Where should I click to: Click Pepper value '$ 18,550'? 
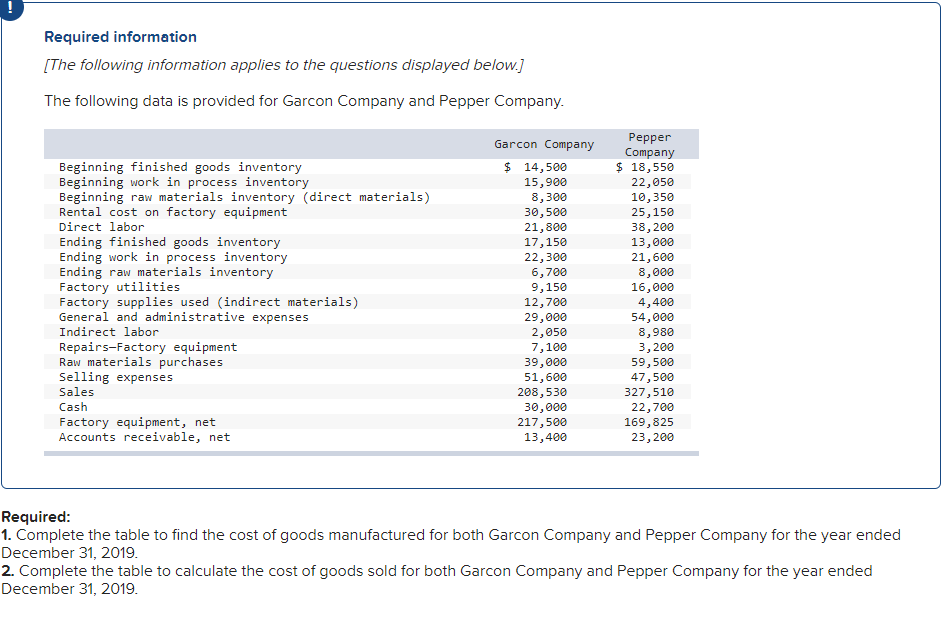point(644,167)
